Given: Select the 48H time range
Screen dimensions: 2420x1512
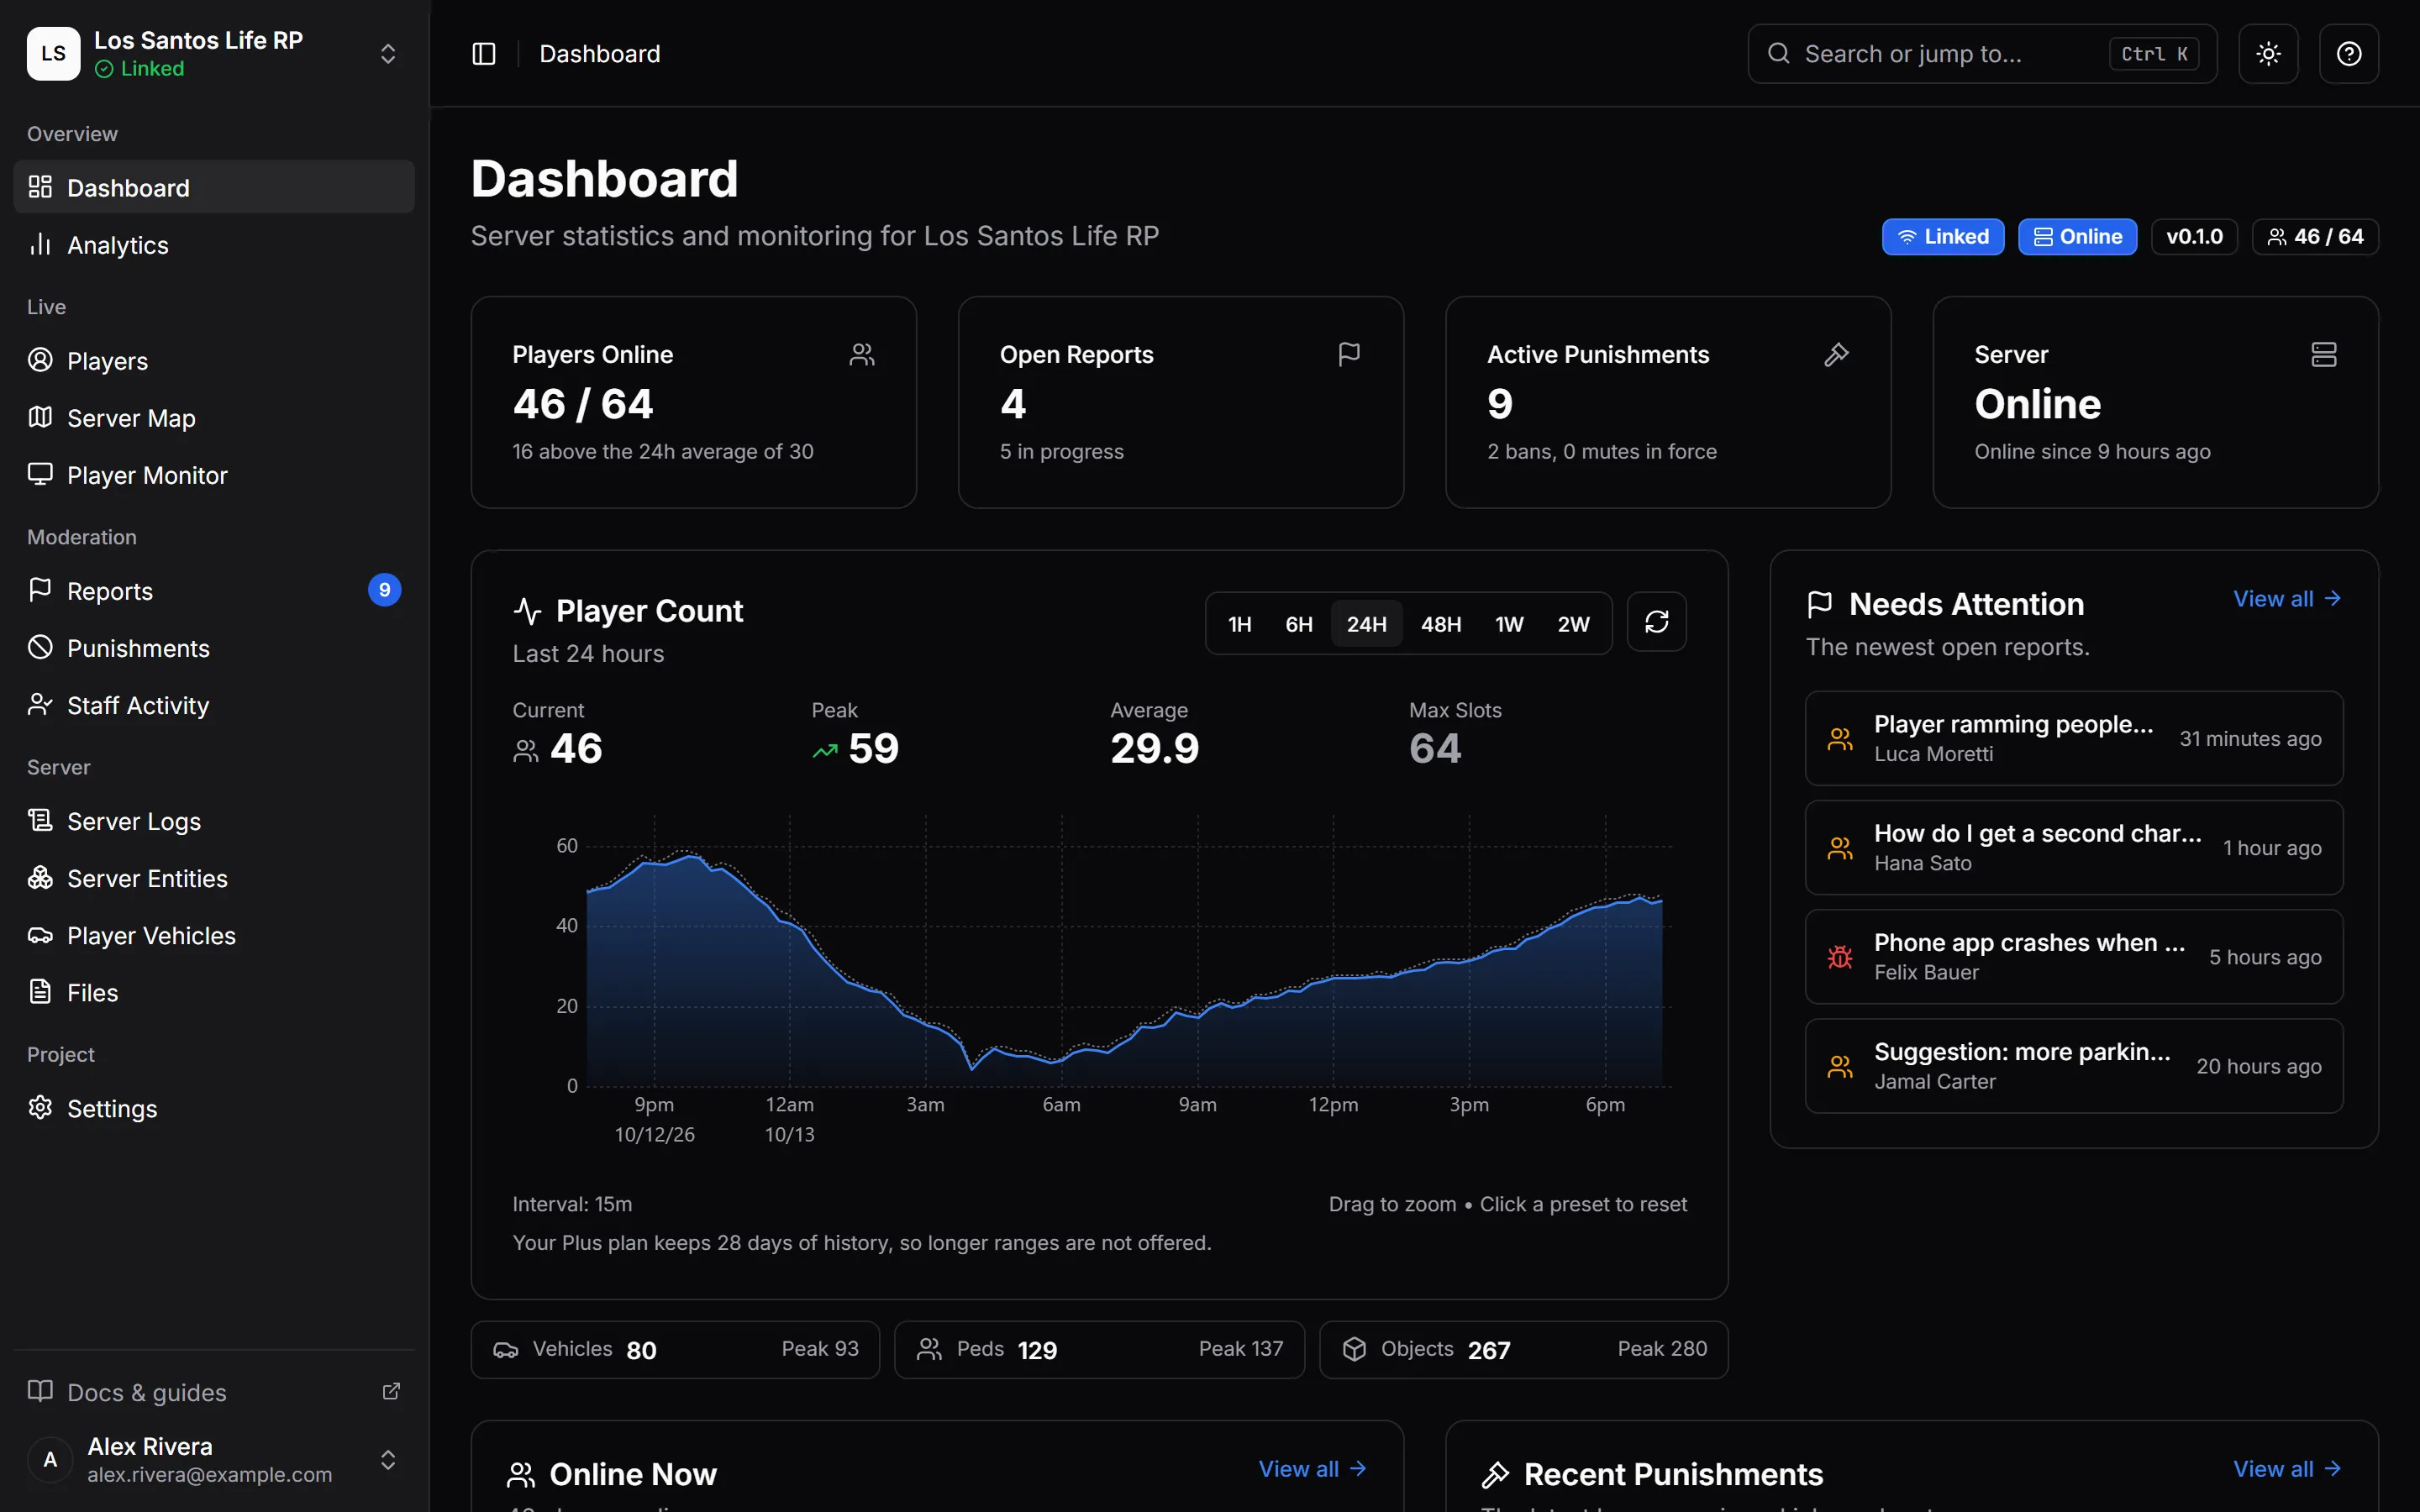Looking at the screenshot, I should click(1440, 624).
